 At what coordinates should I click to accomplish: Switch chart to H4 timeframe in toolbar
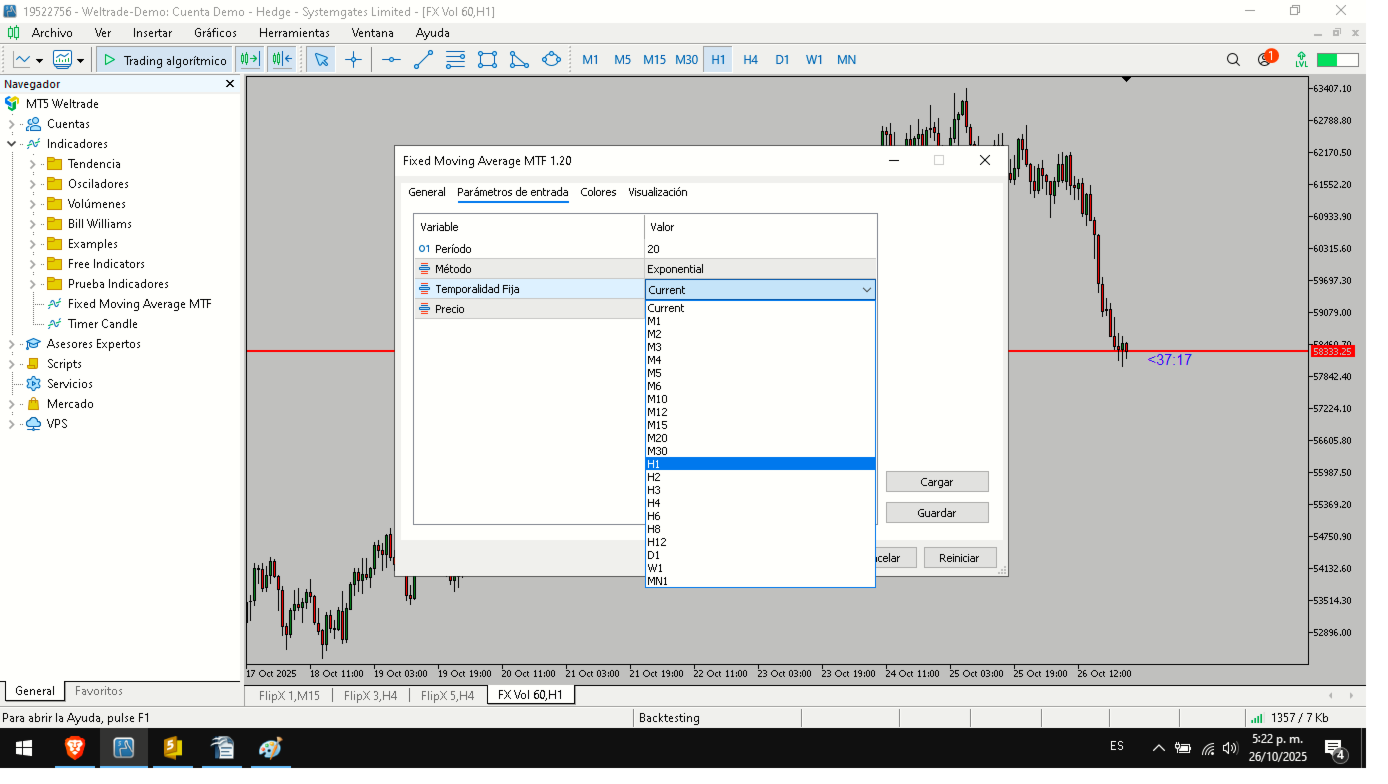coord(750,60)
